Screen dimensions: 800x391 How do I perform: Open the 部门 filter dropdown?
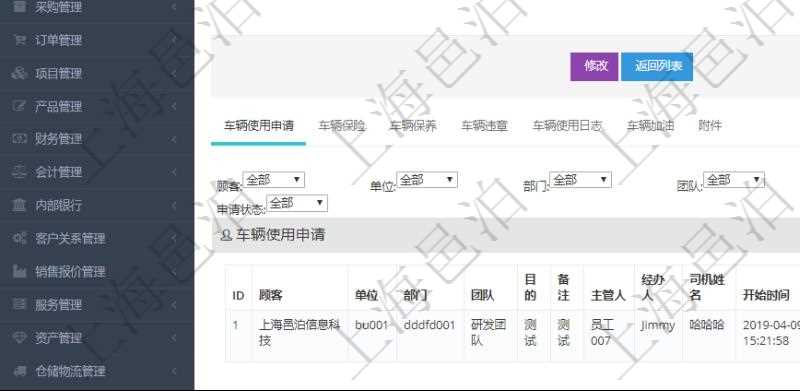[x=581, y=180]
